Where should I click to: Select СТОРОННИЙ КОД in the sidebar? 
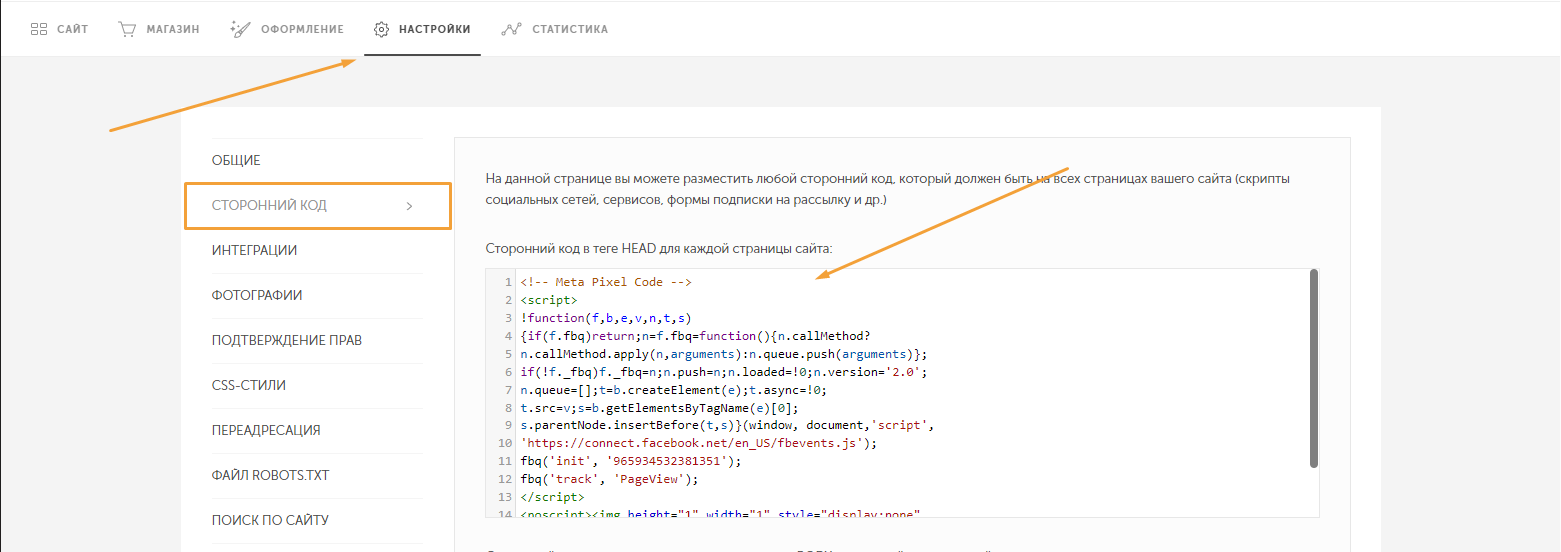[x=318, y=205]
